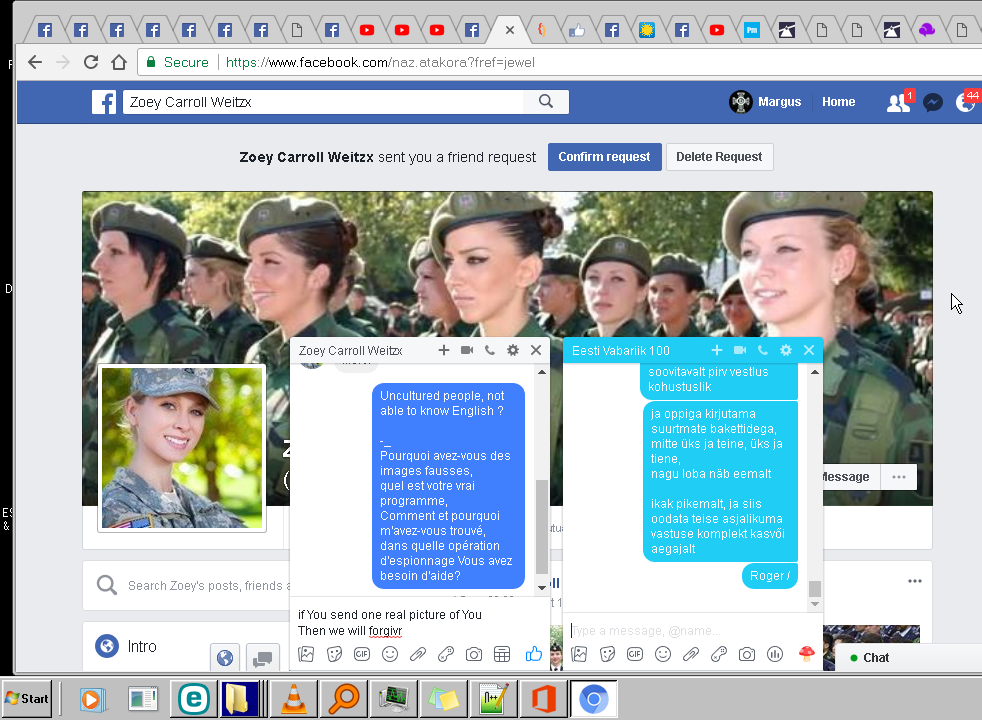This screenshot has height=720, width=982.
Task: Send mushroom emoji in Eesti Vabariik 100 chat
Action: click(806, 654)
